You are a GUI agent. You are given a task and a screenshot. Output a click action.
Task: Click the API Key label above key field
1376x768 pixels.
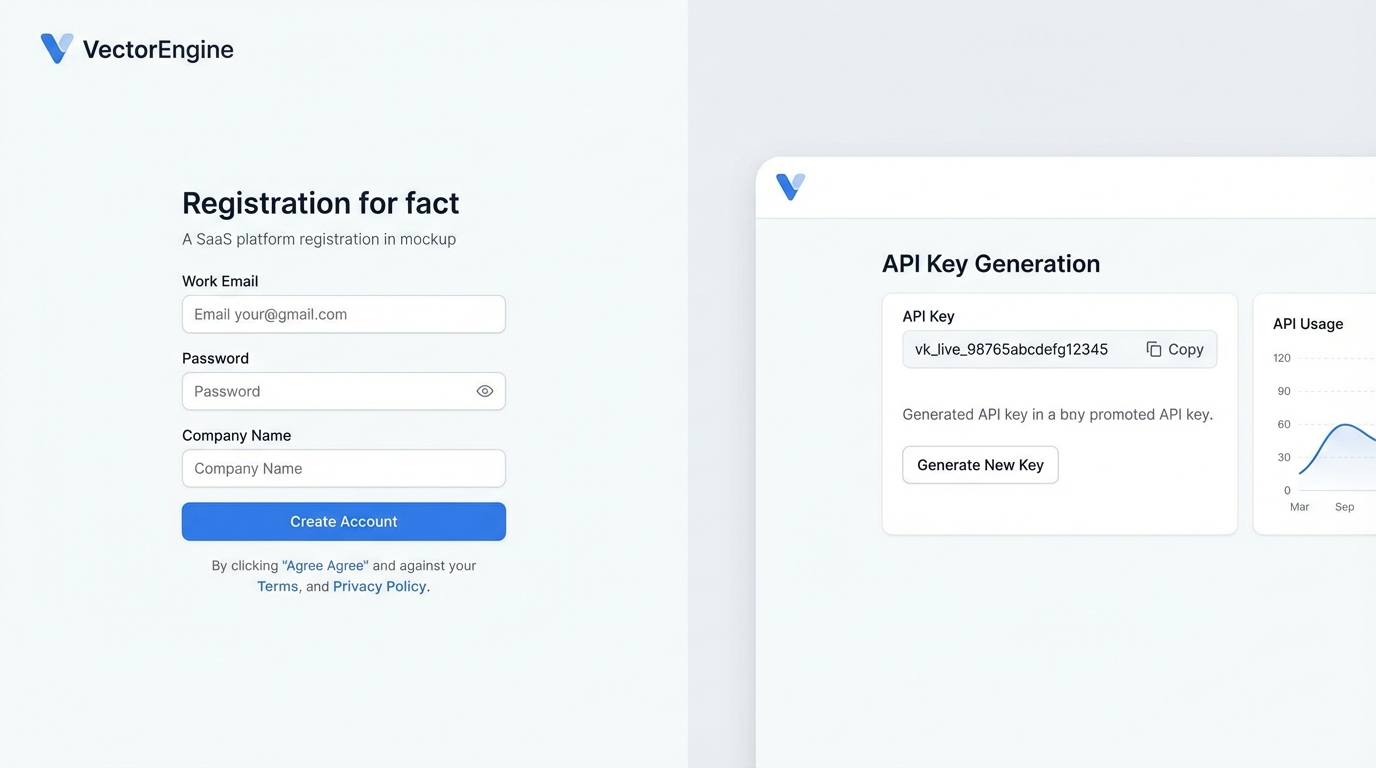point(928,316)
